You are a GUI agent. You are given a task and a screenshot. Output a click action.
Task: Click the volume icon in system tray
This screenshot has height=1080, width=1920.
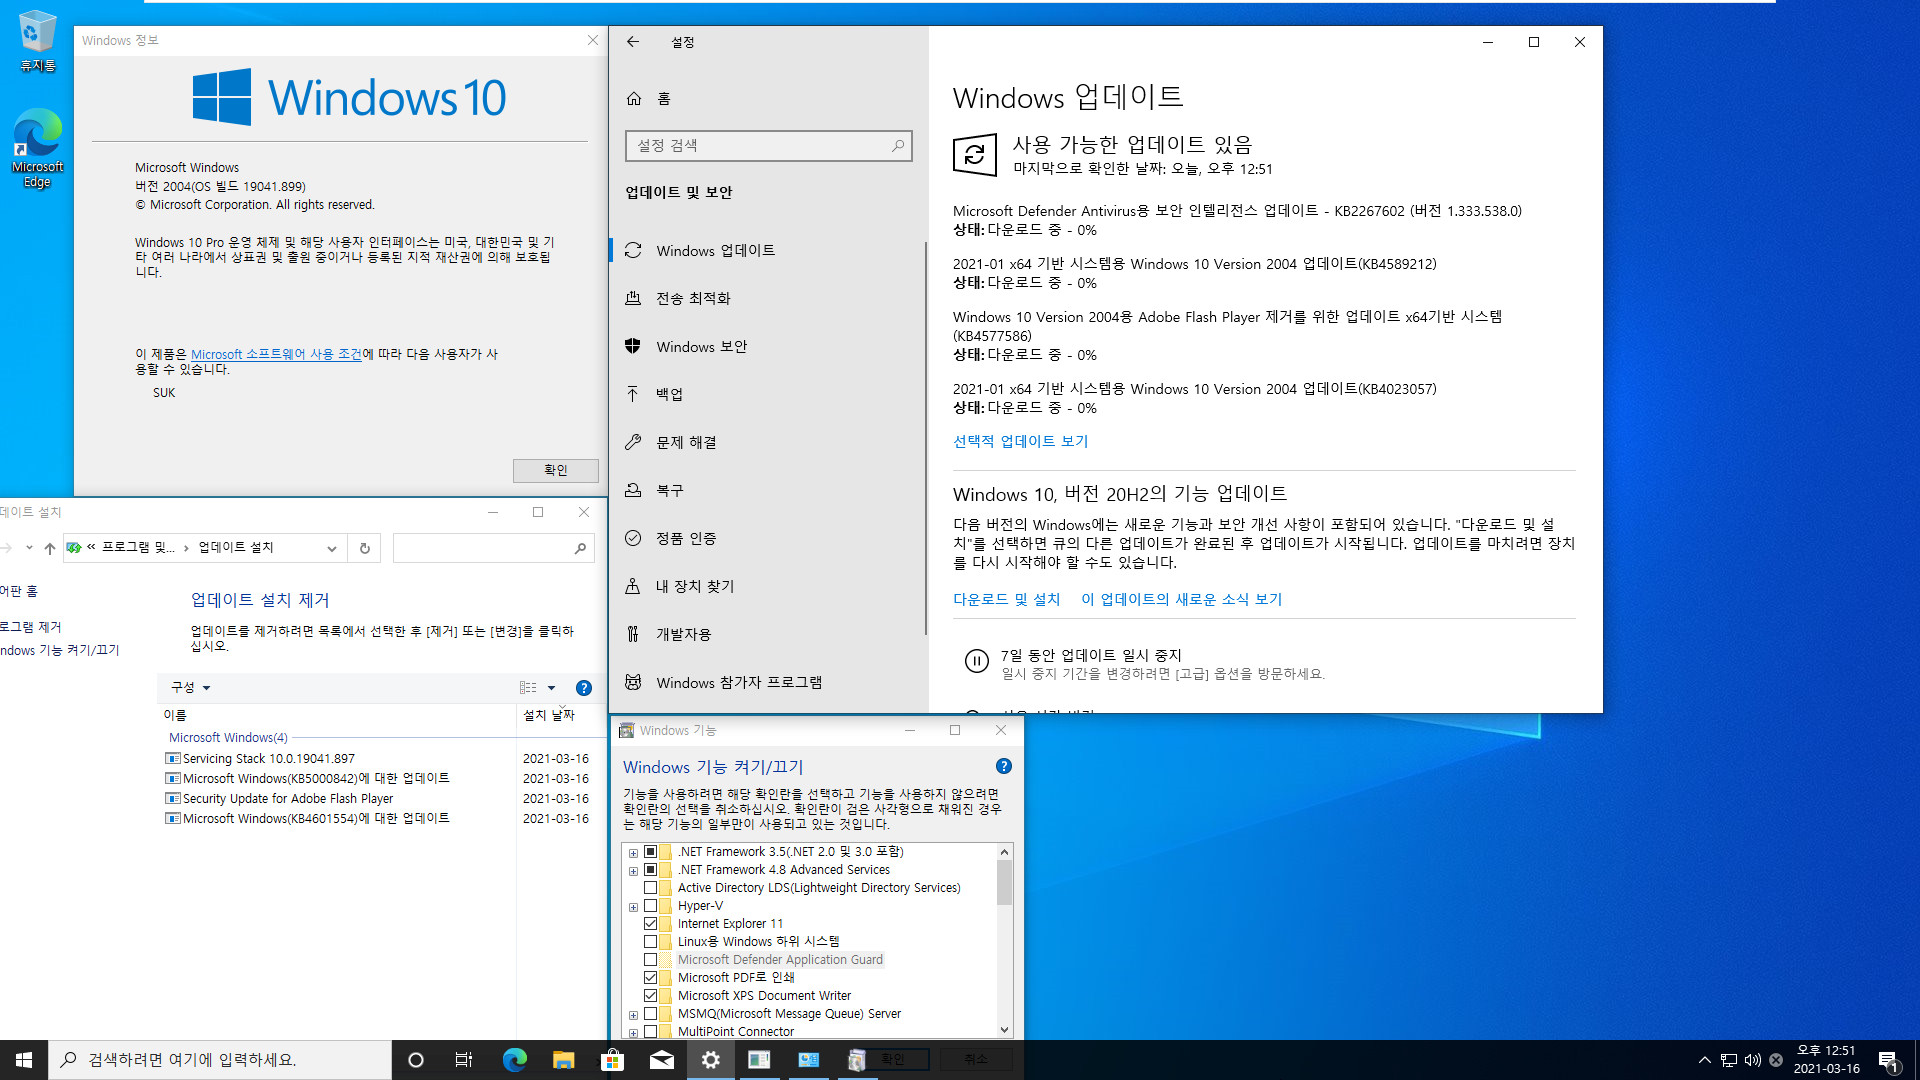tap(1752, 1060)
